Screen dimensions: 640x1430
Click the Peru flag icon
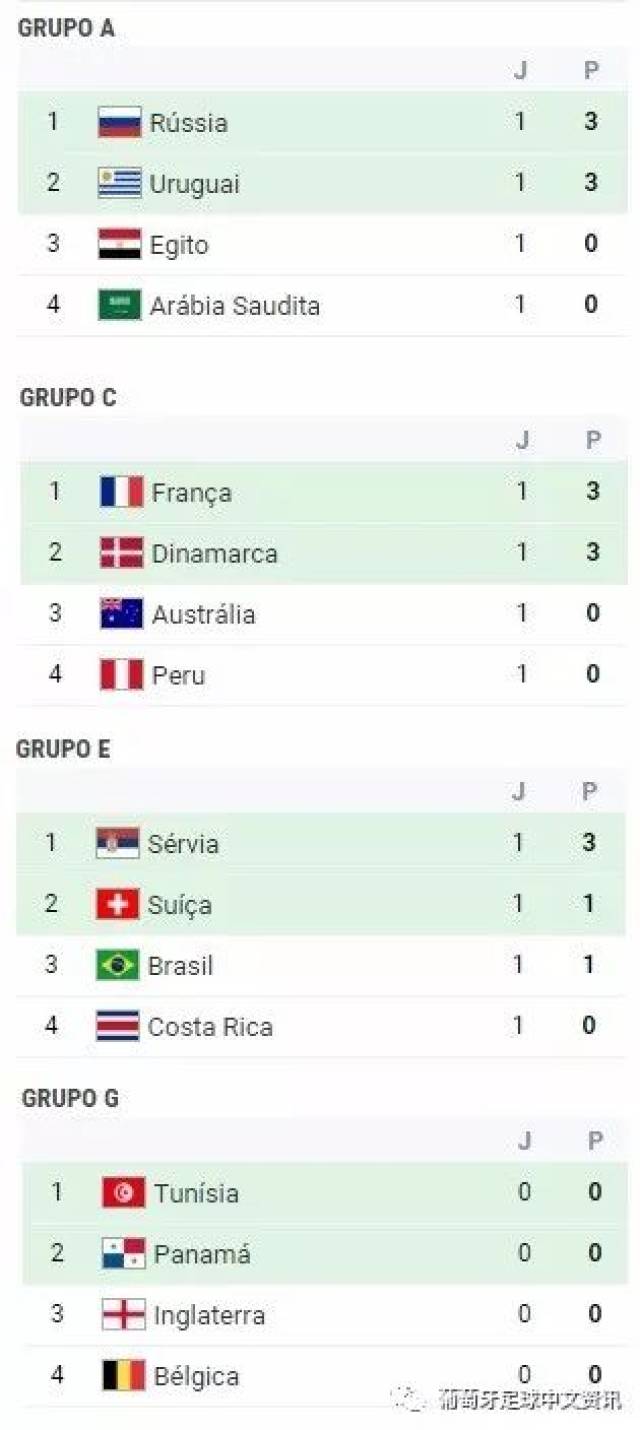121,675
